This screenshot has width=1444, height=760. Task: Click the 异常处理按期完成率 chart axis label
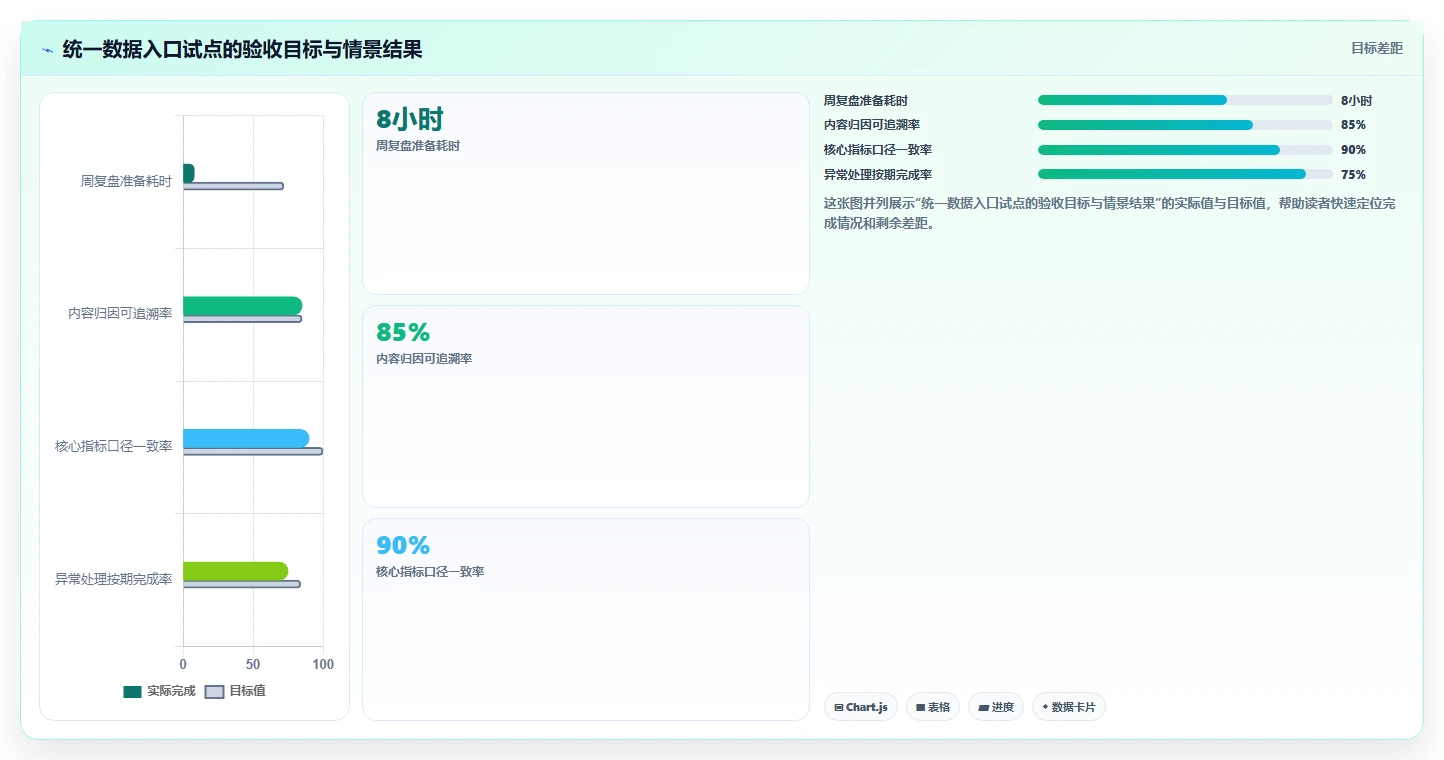pos(114,579)
